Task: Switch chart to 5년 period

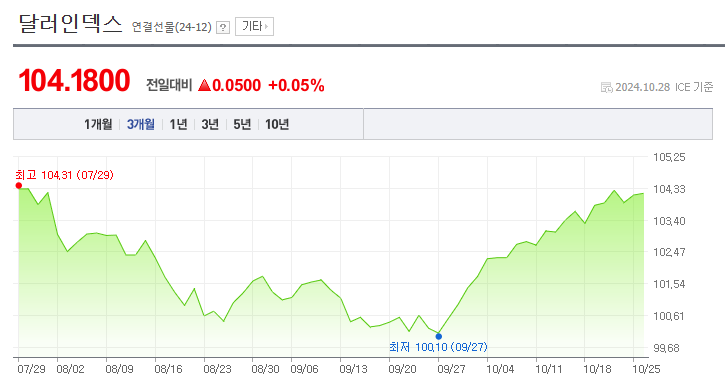Action: click(242, 124)
